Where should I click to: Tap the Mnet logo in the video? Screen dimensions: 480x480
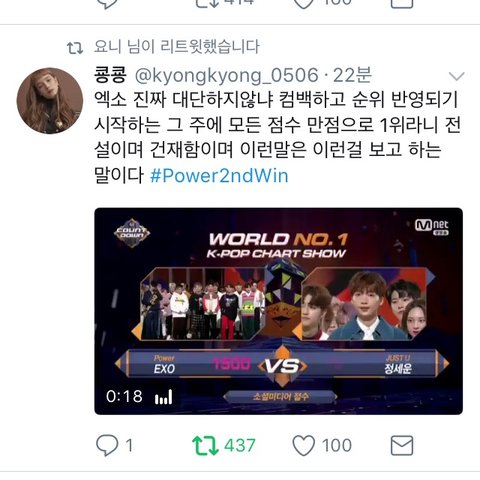(x=432, y=226)
